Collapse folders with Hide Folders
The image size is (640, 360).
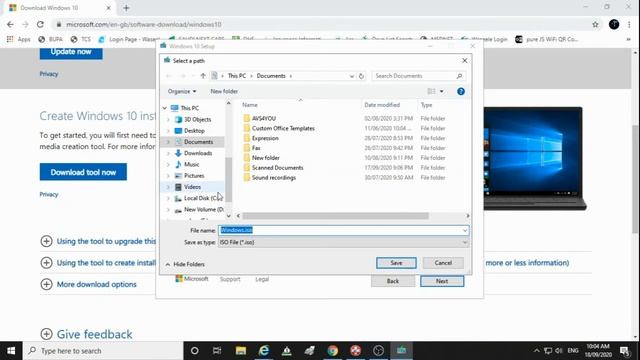pos(185,264)
